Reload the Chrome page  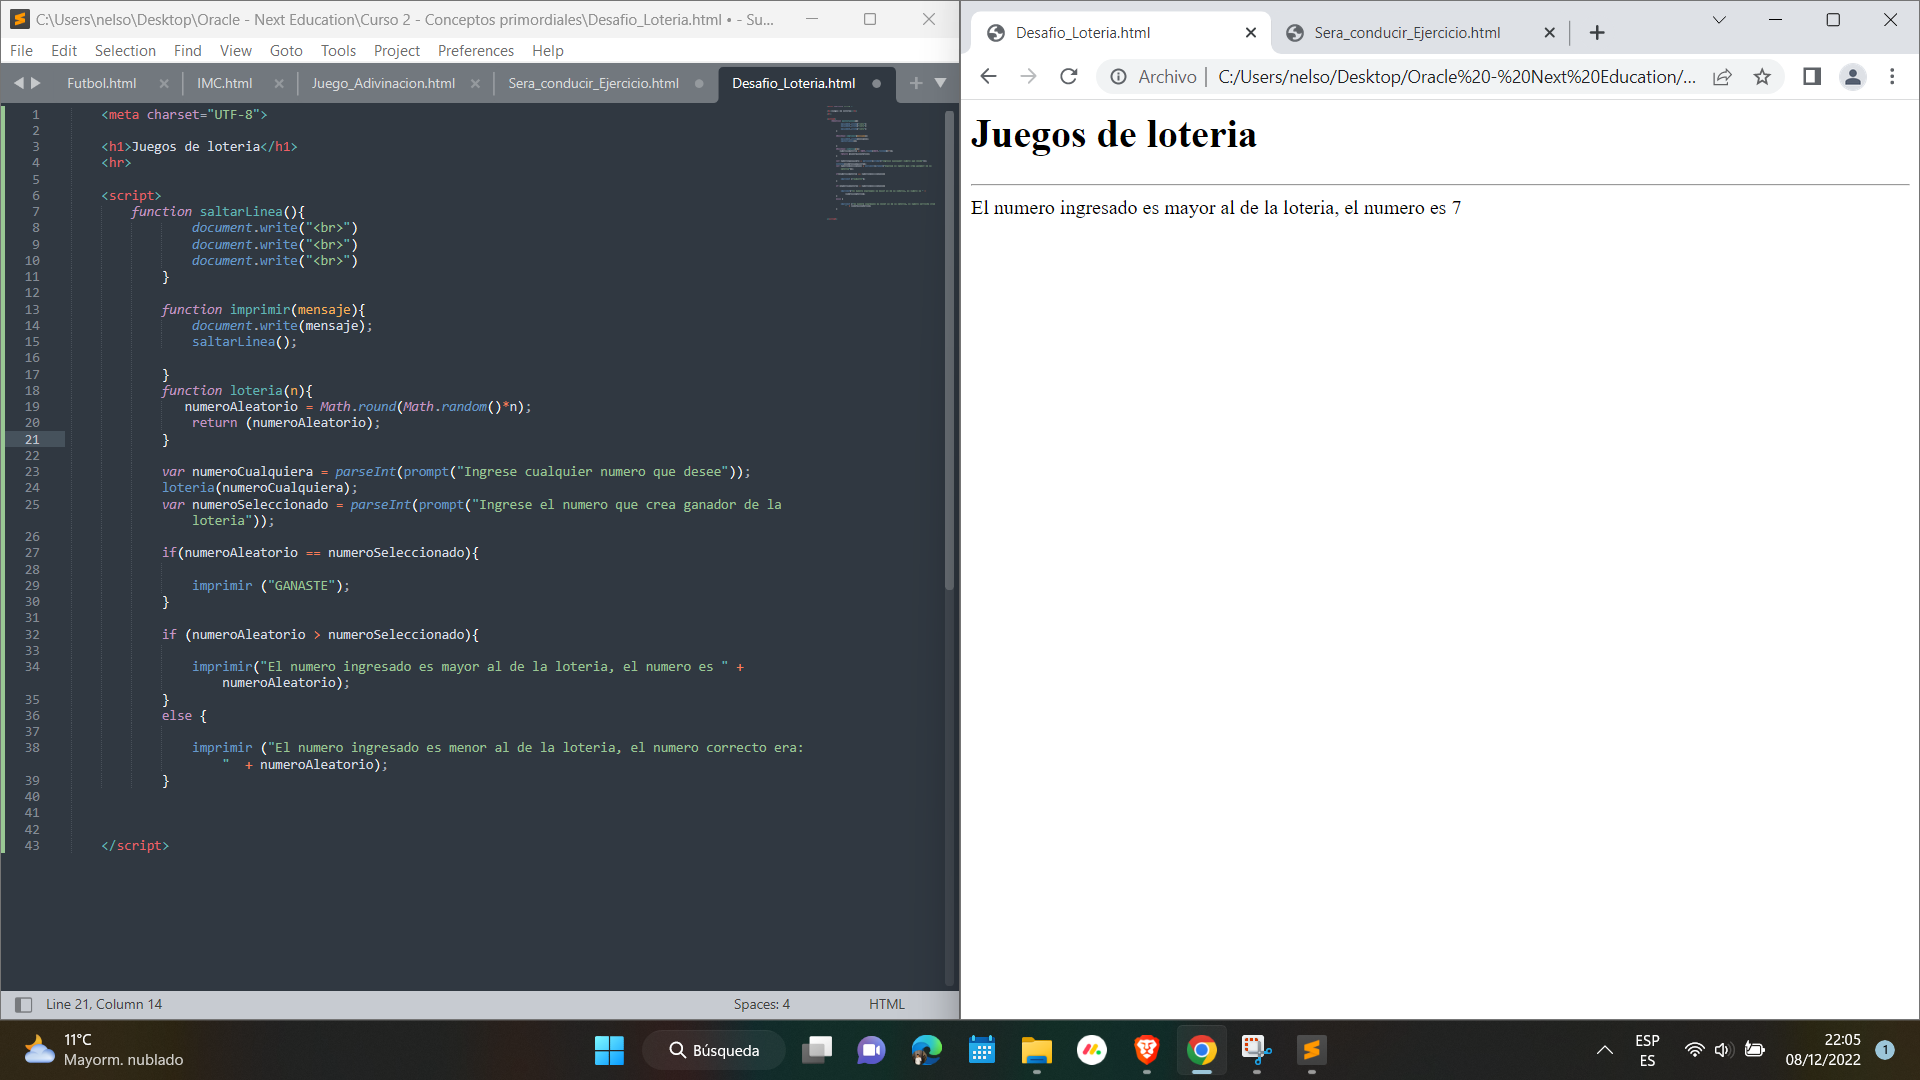(1068, 77)
